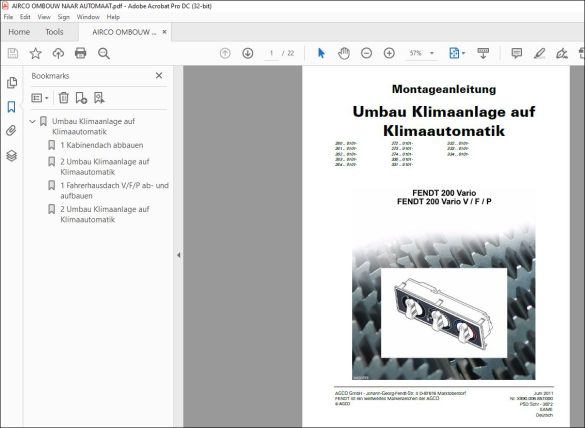Go to bookmark 1 Kabinendach abbauen
Viewport: 585px width, 428px height.
tap(101, 145)
